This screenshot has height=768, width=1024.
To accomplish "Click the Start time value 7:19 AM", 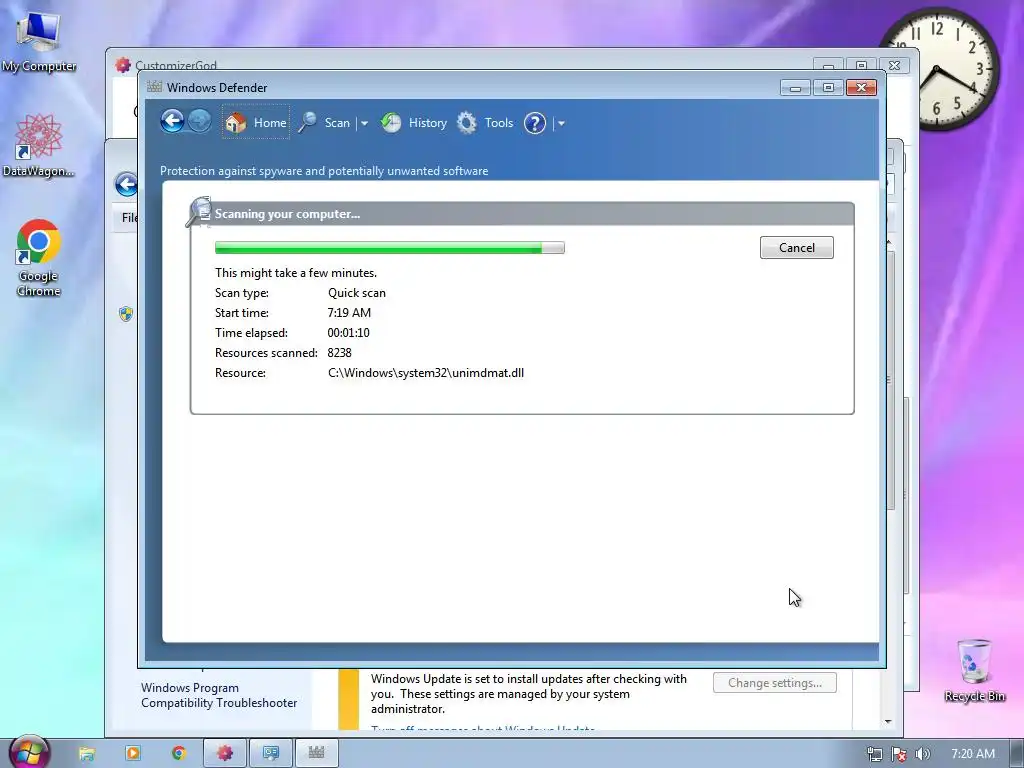I will click(x=349, y=313).
